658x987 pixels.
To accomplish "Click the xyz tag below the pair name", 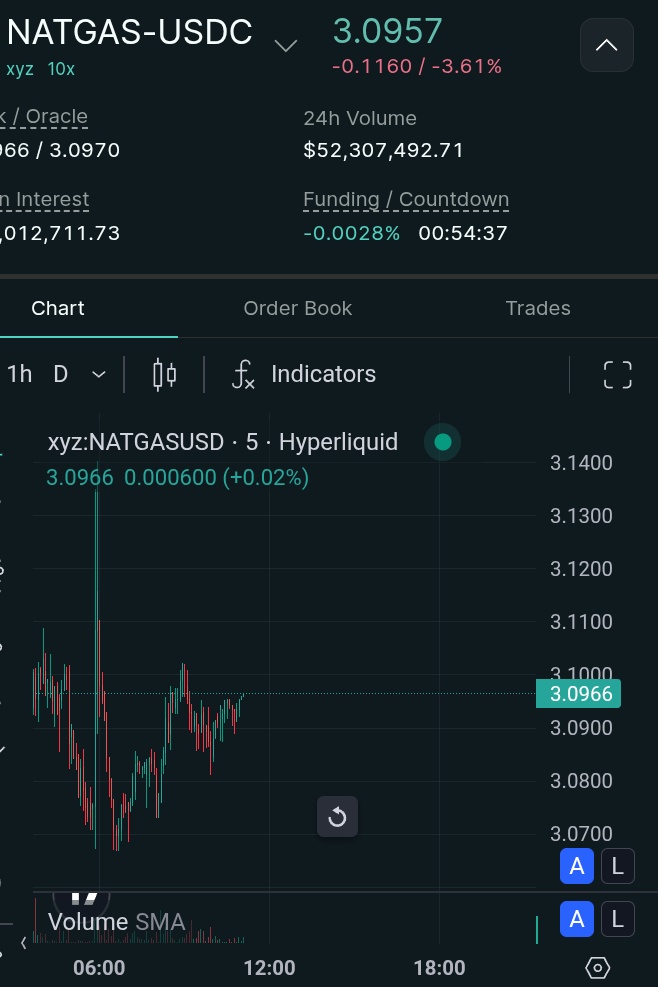I will [20, 69].
